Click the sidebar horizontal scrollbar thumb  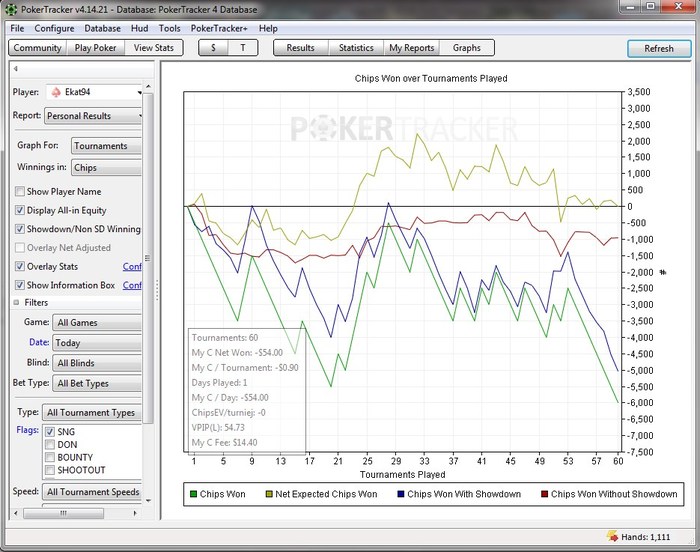pyautogui.click(x=63, y=513)
